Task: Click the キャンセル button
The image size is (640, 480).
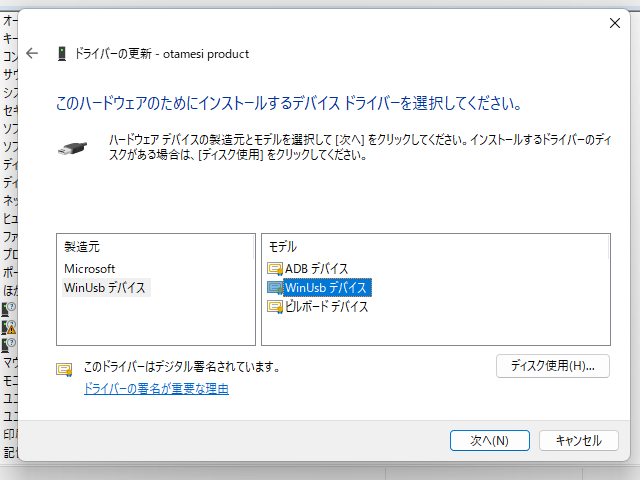Action: click(578, 440)
